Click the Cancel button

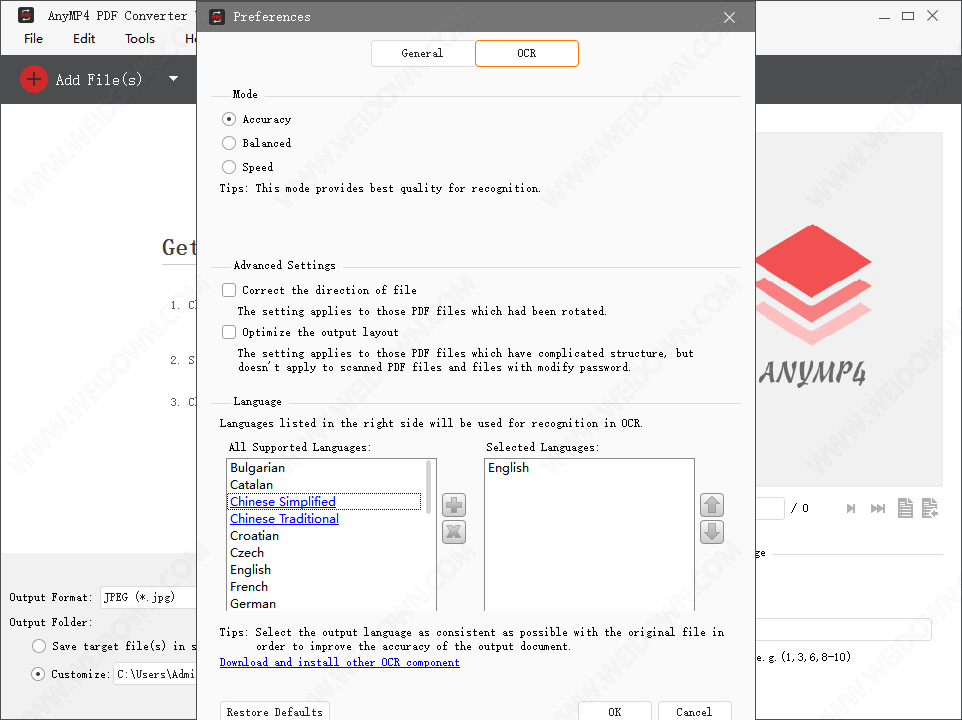[695, 711]
